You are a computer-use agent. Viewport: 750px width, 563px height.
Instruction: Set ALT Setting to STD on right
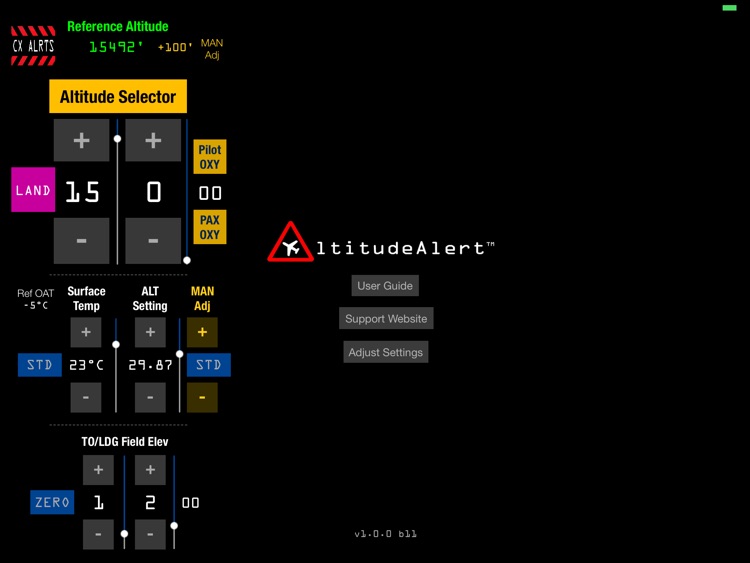pyautogui.click(x=209, y=365)
